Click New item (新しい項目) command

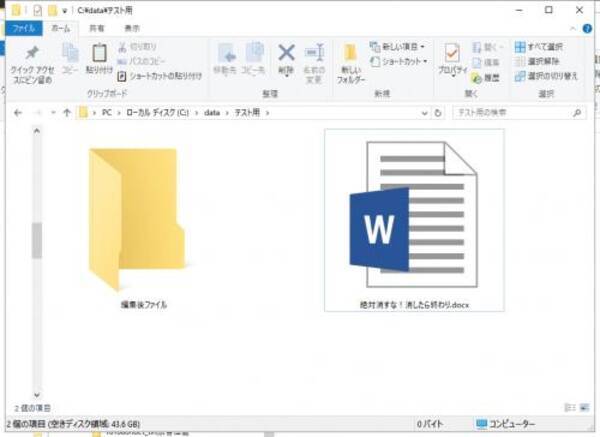[x=398, y=47]
